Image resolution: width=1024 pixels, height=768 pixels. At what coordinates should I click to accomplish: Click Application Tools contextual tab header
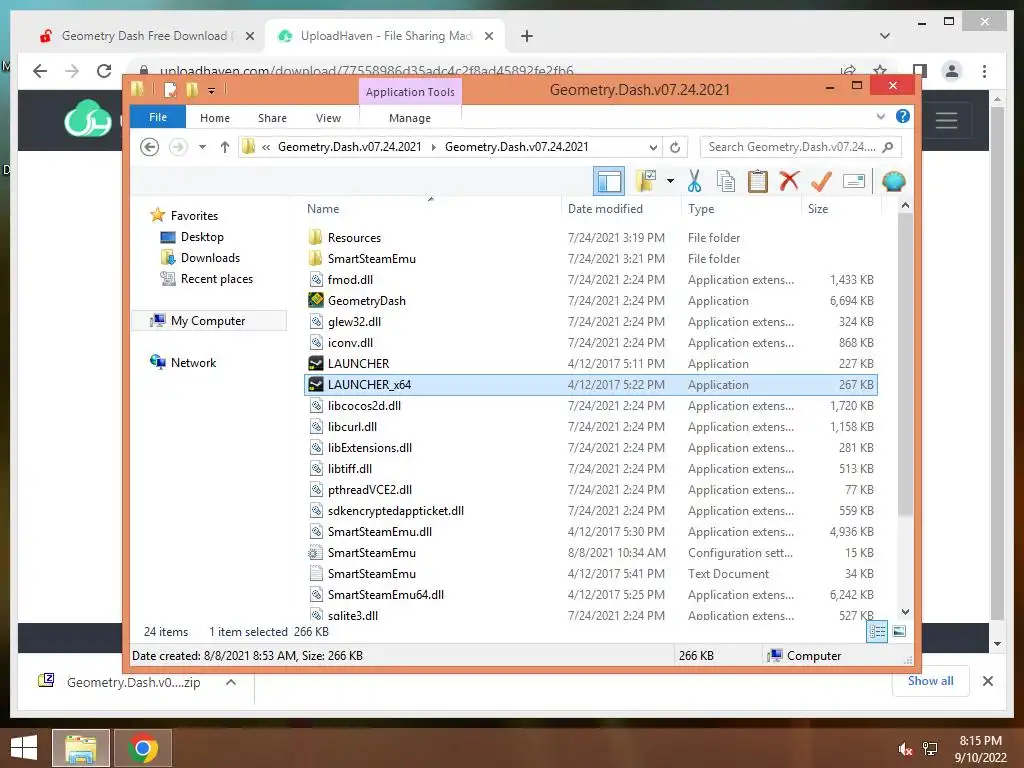click(410, 91)
